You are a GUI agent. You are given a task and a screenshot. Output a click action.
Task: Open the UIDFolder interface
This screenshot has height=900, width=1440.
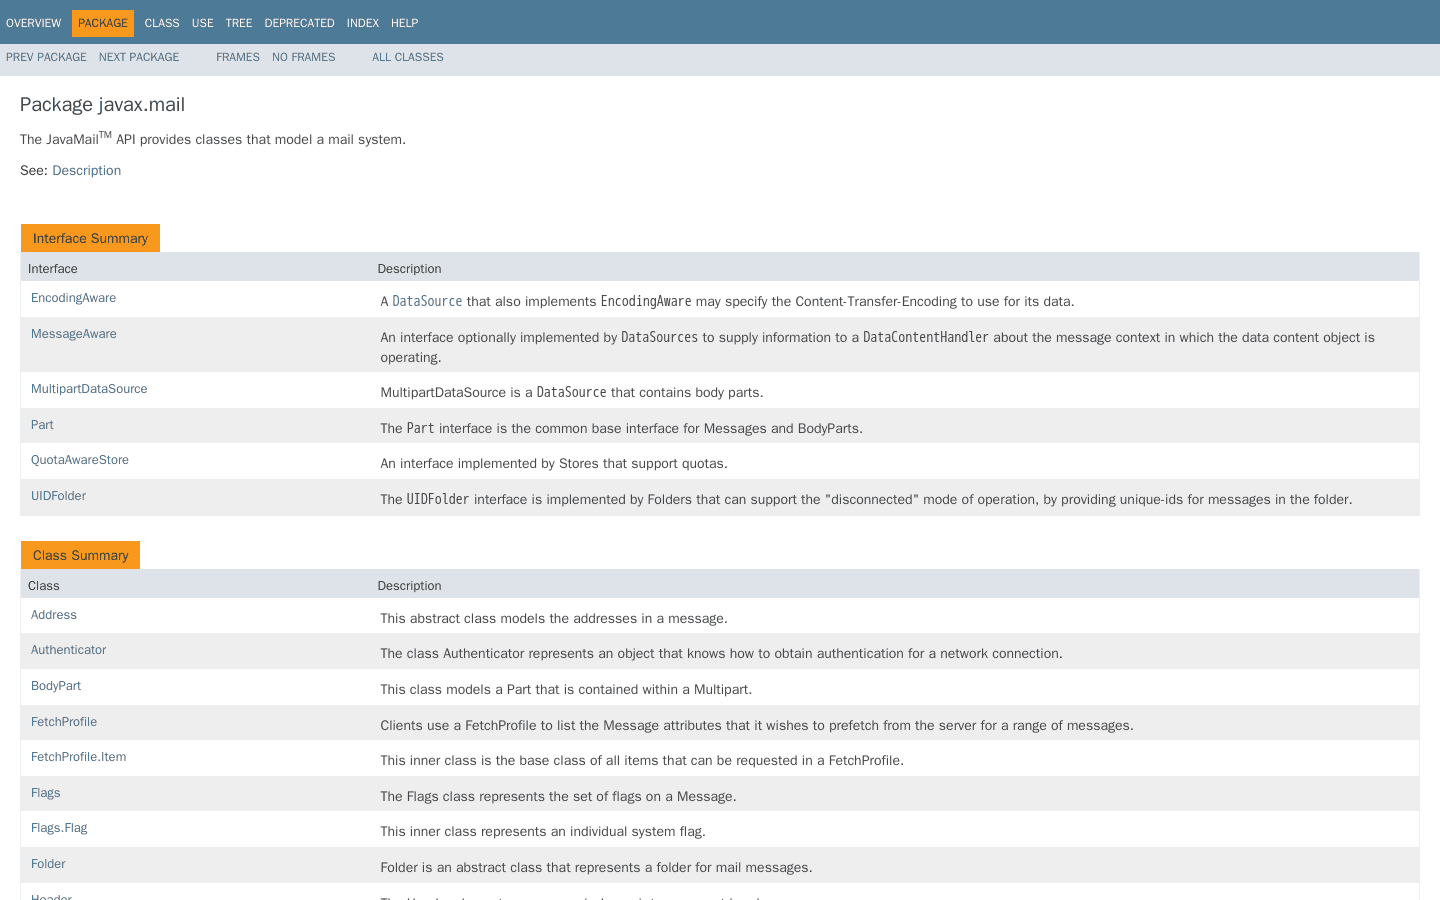pyautogui.click(x=58, y=495)
